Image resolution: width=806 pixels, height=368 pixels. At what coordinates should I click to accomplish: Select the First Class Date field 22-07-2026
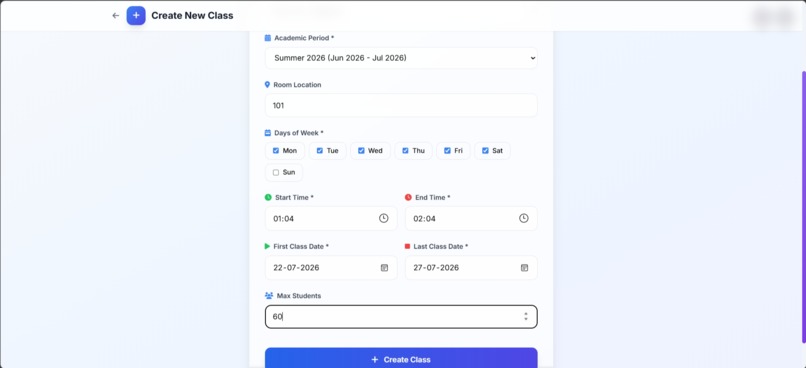331,268
